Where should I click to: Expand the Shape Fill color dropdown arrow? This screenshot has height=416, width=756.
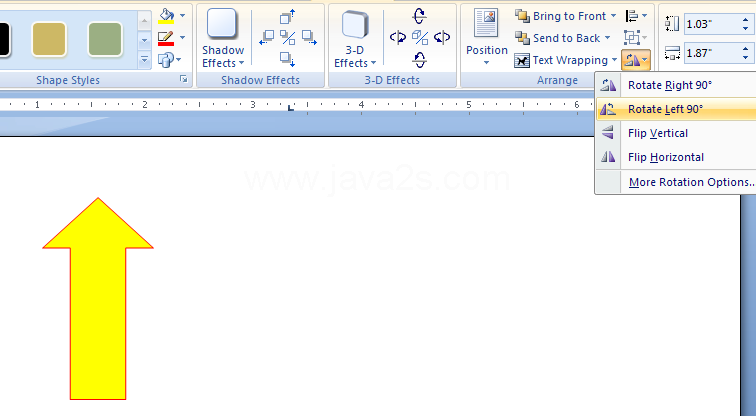click(x=182, y=16)
